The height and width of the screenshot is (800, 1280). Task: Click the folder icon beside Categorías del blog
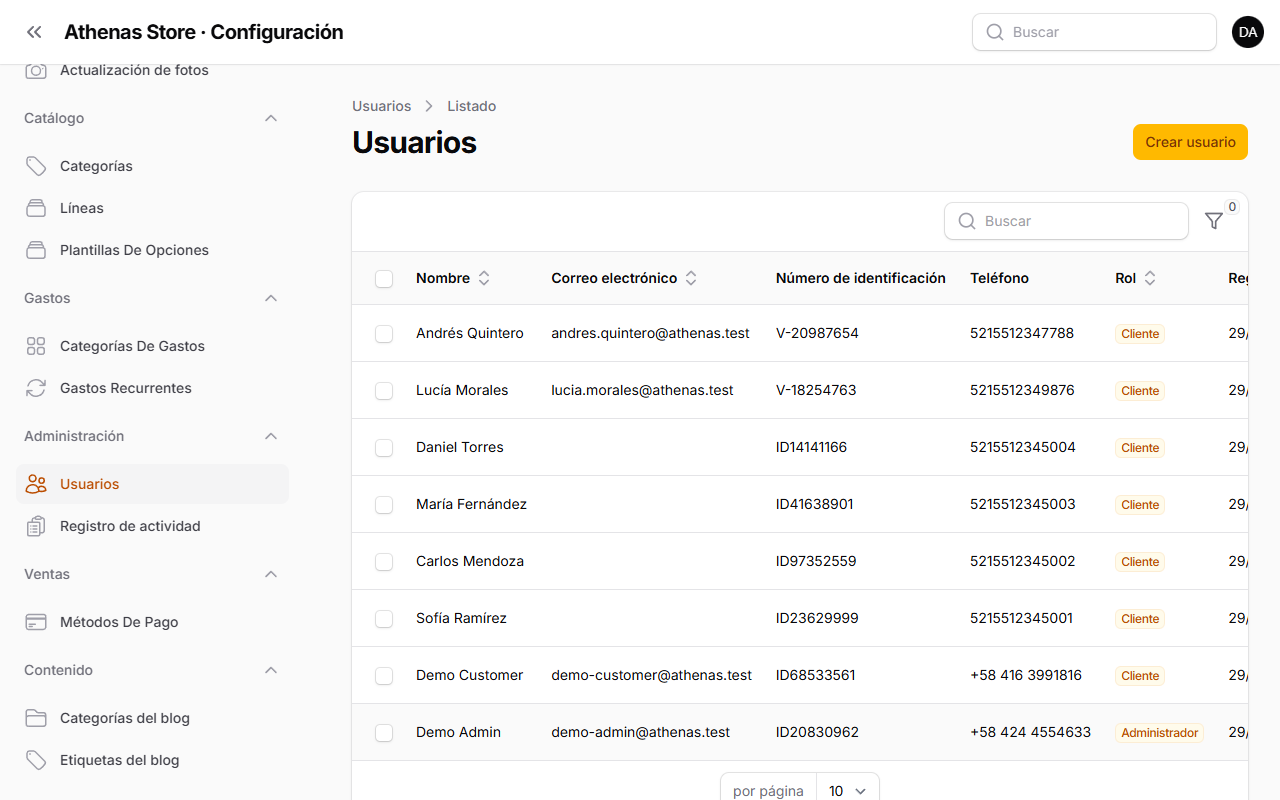36,718
